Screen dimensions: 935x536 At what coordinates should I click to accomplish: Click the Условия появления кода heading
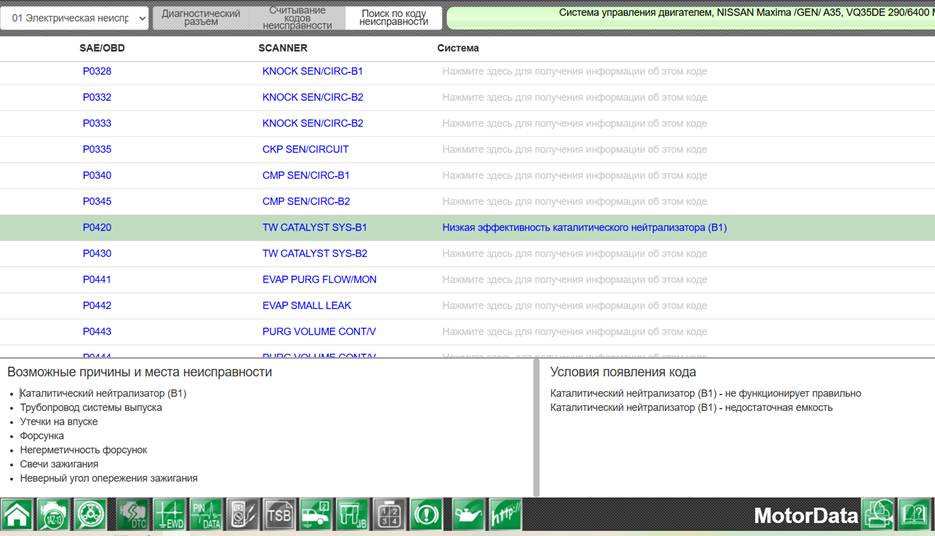click(623, 372)
